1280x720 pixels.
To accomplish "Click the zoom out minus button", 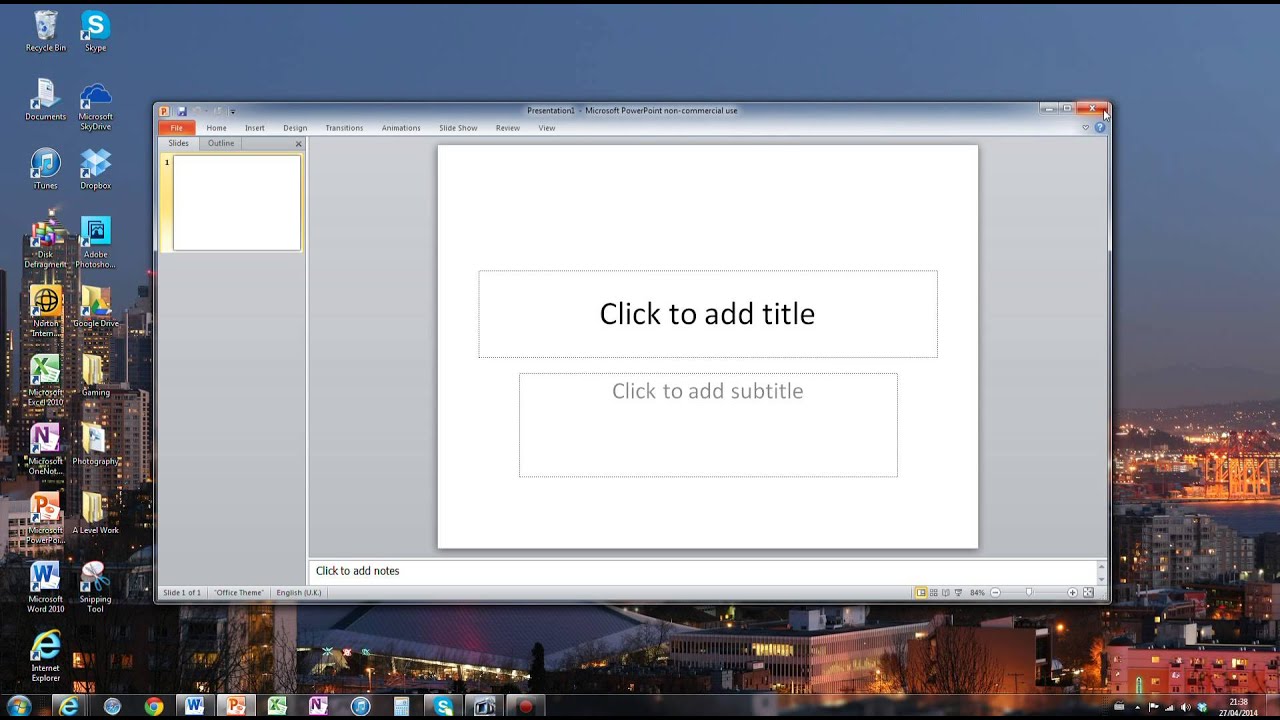I will point(995,593).
